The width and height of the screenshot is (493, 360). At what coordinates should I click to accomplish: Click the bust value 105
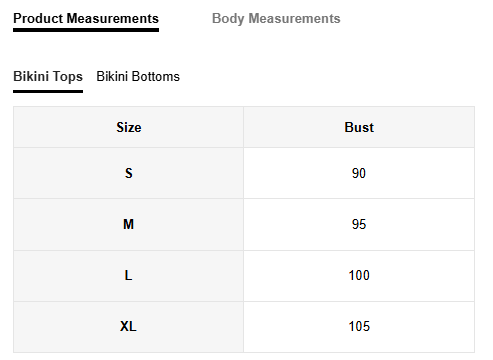click(x=359, y=327)
